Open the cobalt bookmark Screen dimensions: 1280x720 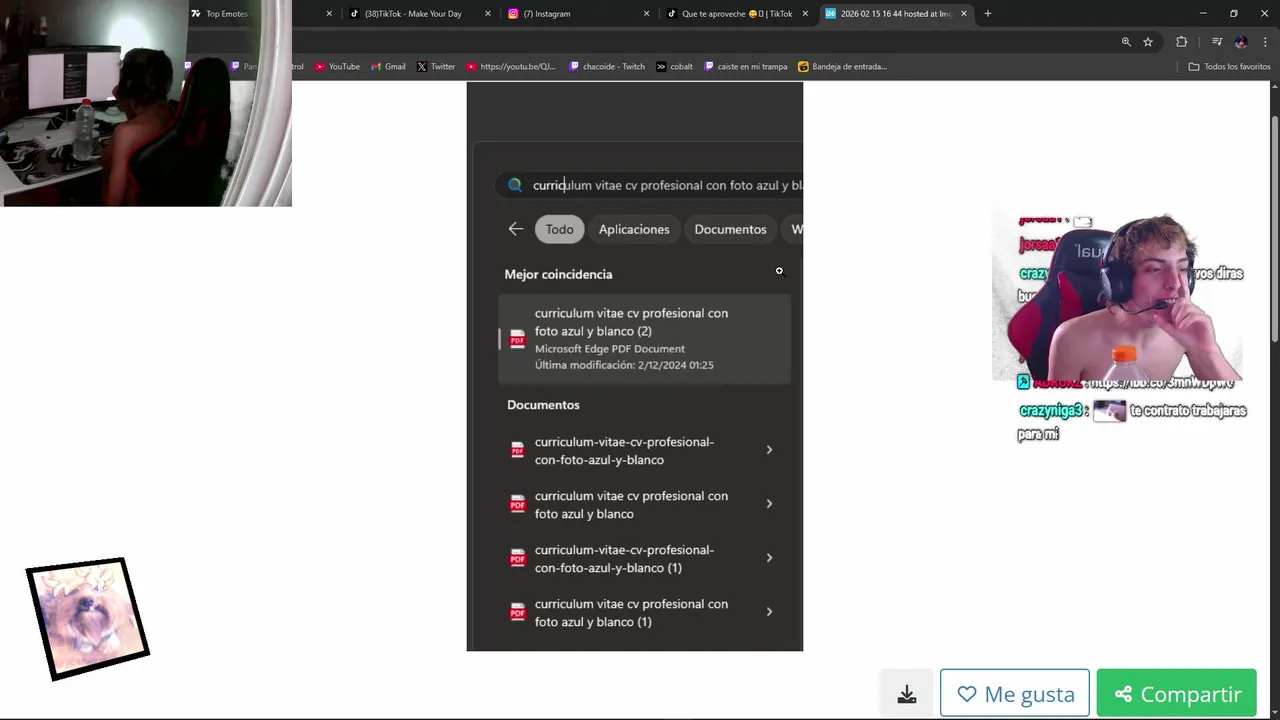click(x=675, y=67)
